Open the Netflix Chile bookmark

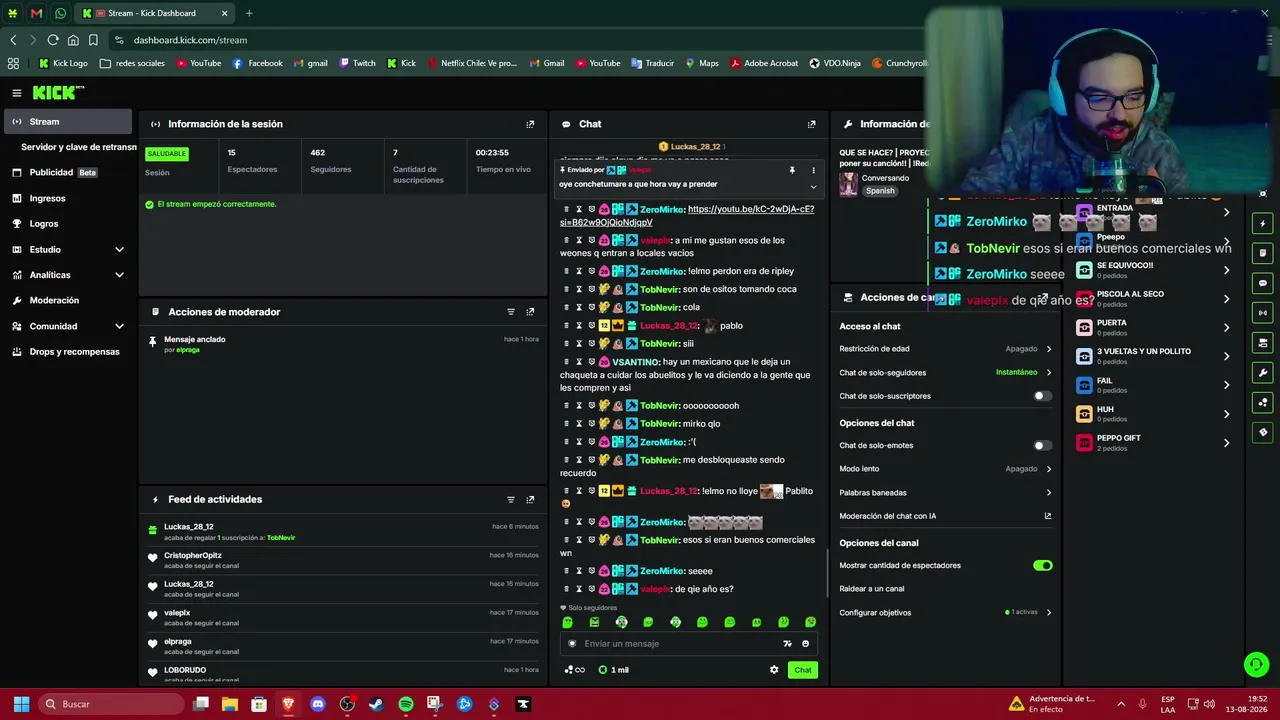[471, 63]
